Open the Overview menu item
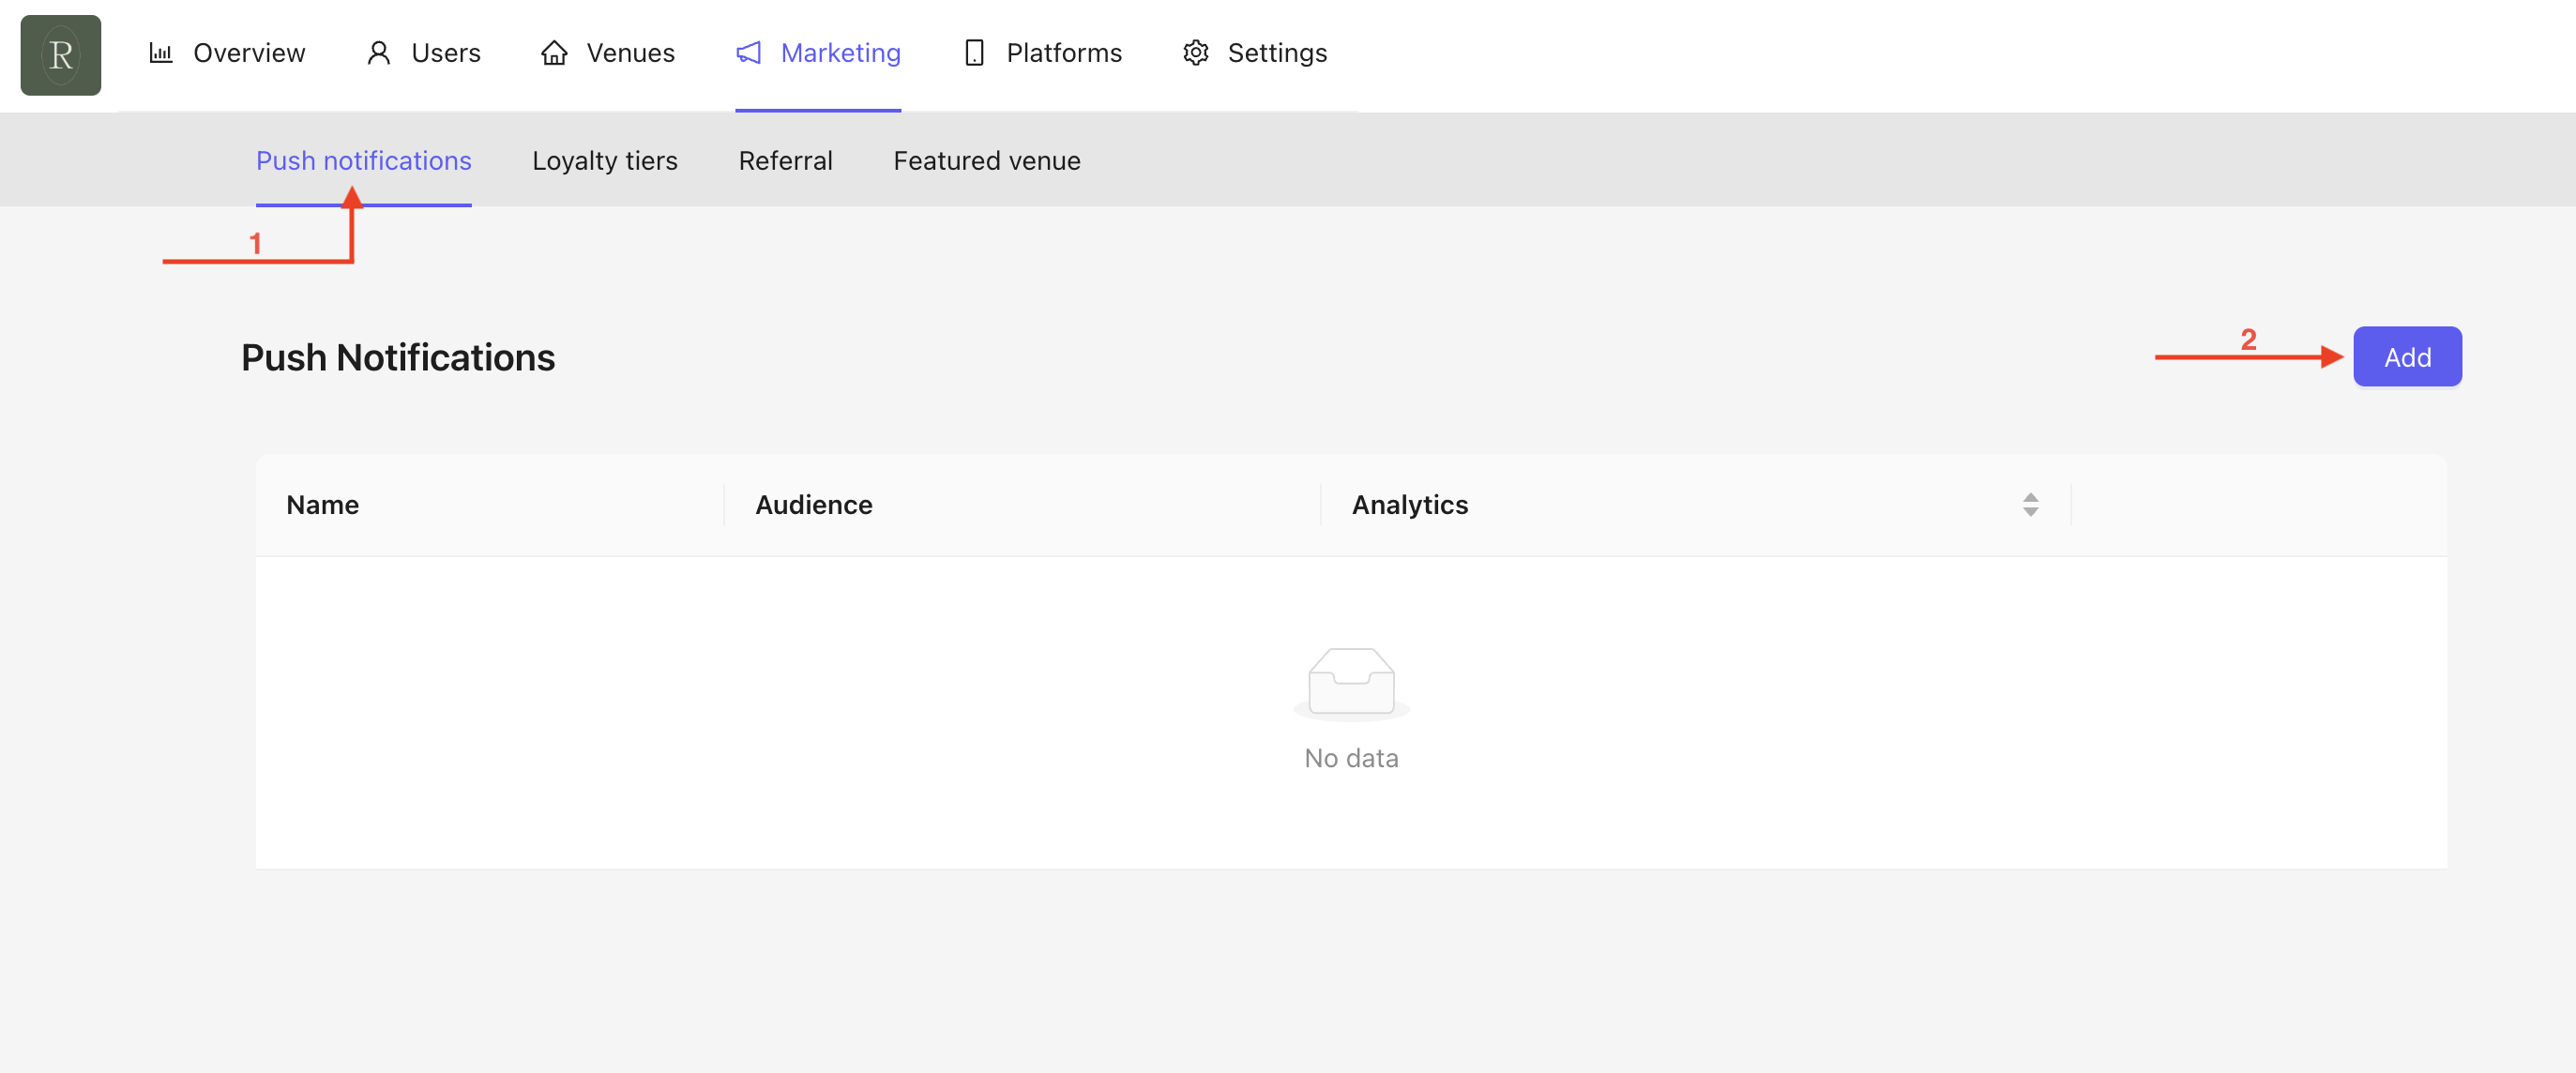Viewport: 2576px width, 1073px height. (249, 53)
